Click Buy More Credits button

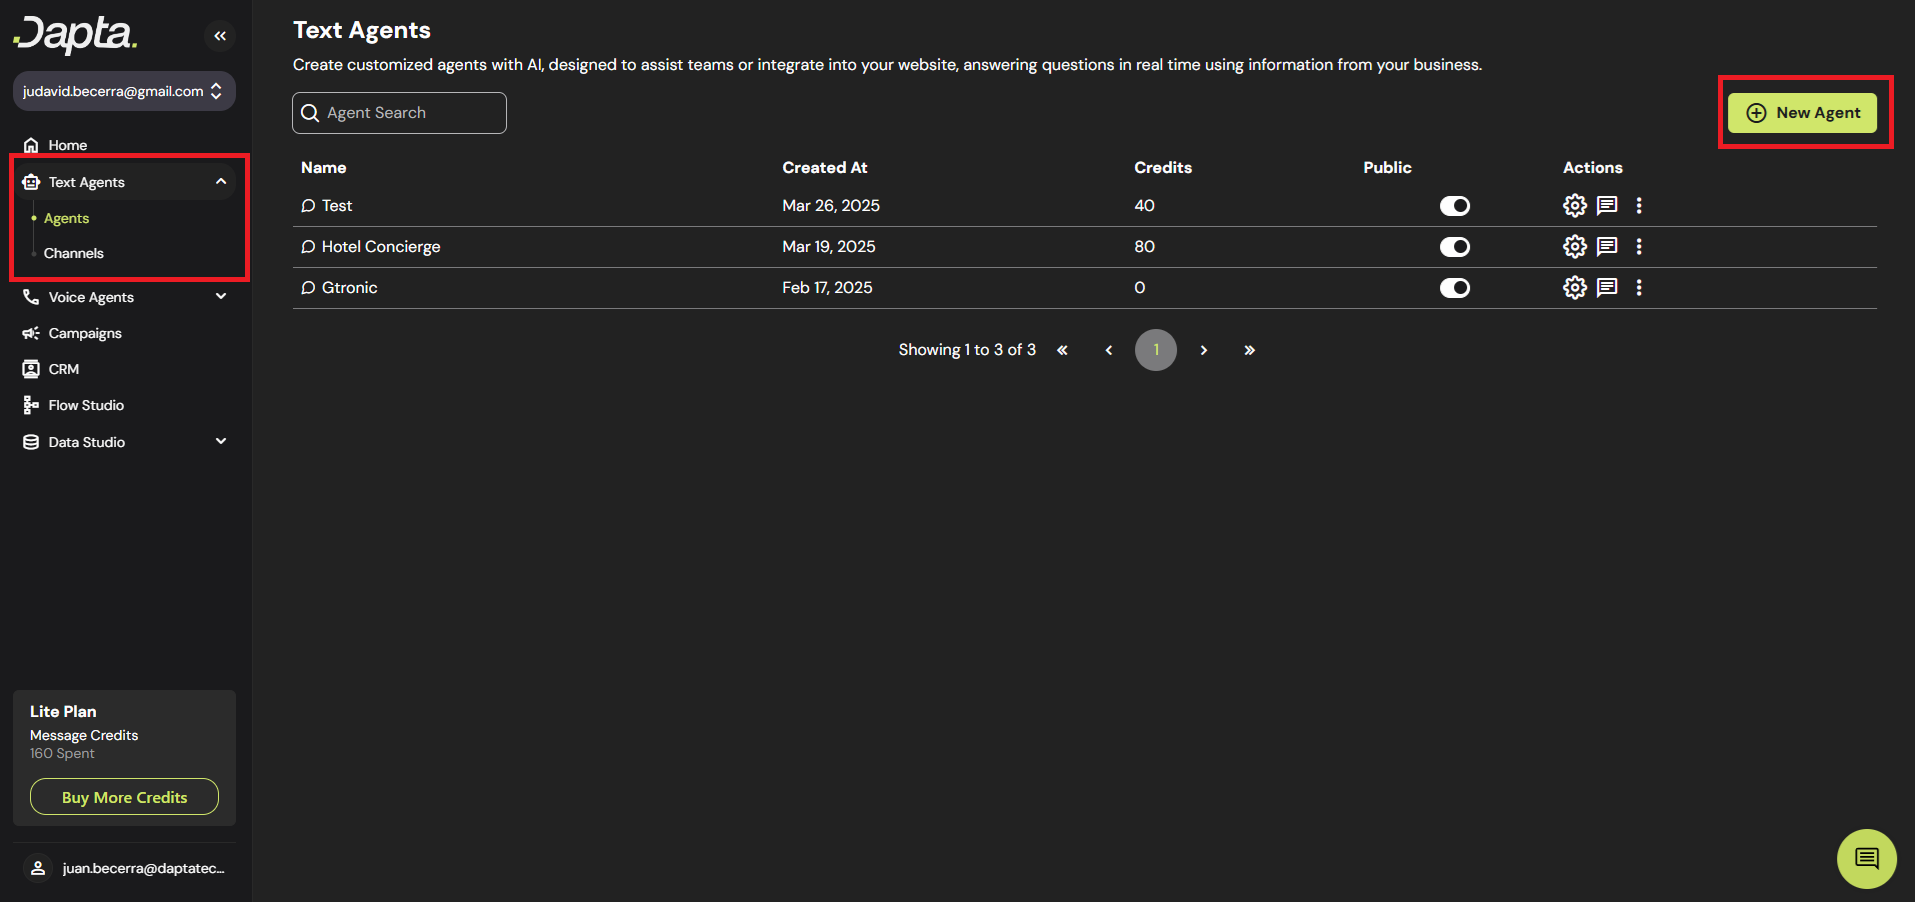[x=124, y=797]
